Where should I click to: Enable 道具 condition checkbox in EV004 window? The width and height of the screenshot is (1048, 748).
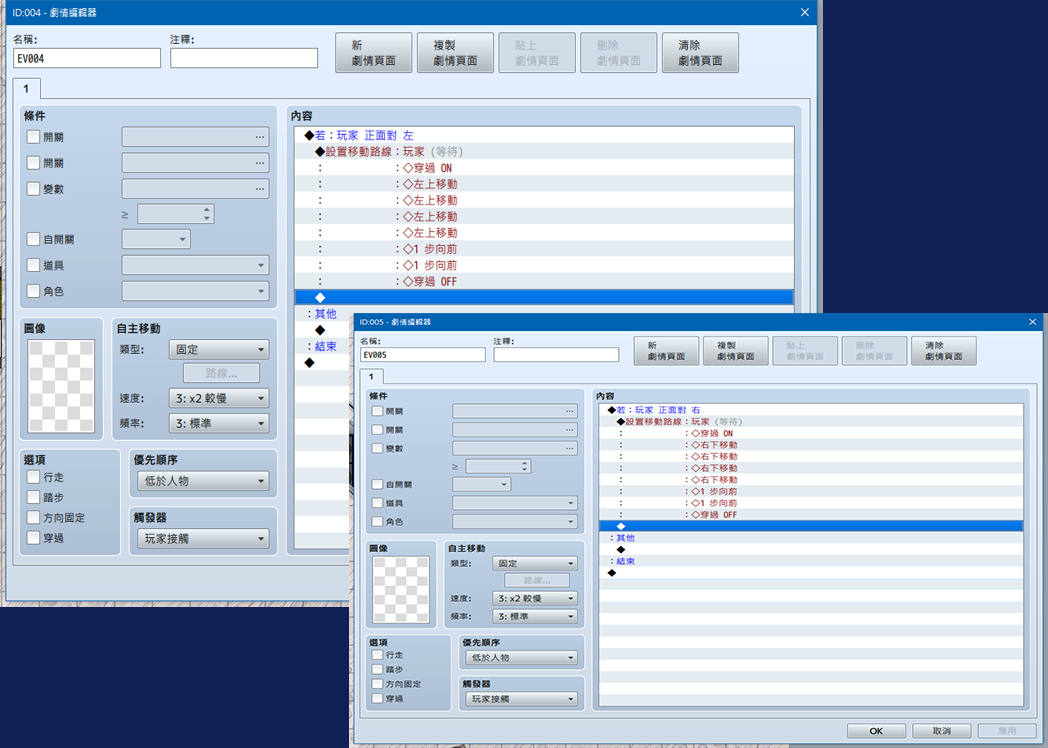pos(33,265)
